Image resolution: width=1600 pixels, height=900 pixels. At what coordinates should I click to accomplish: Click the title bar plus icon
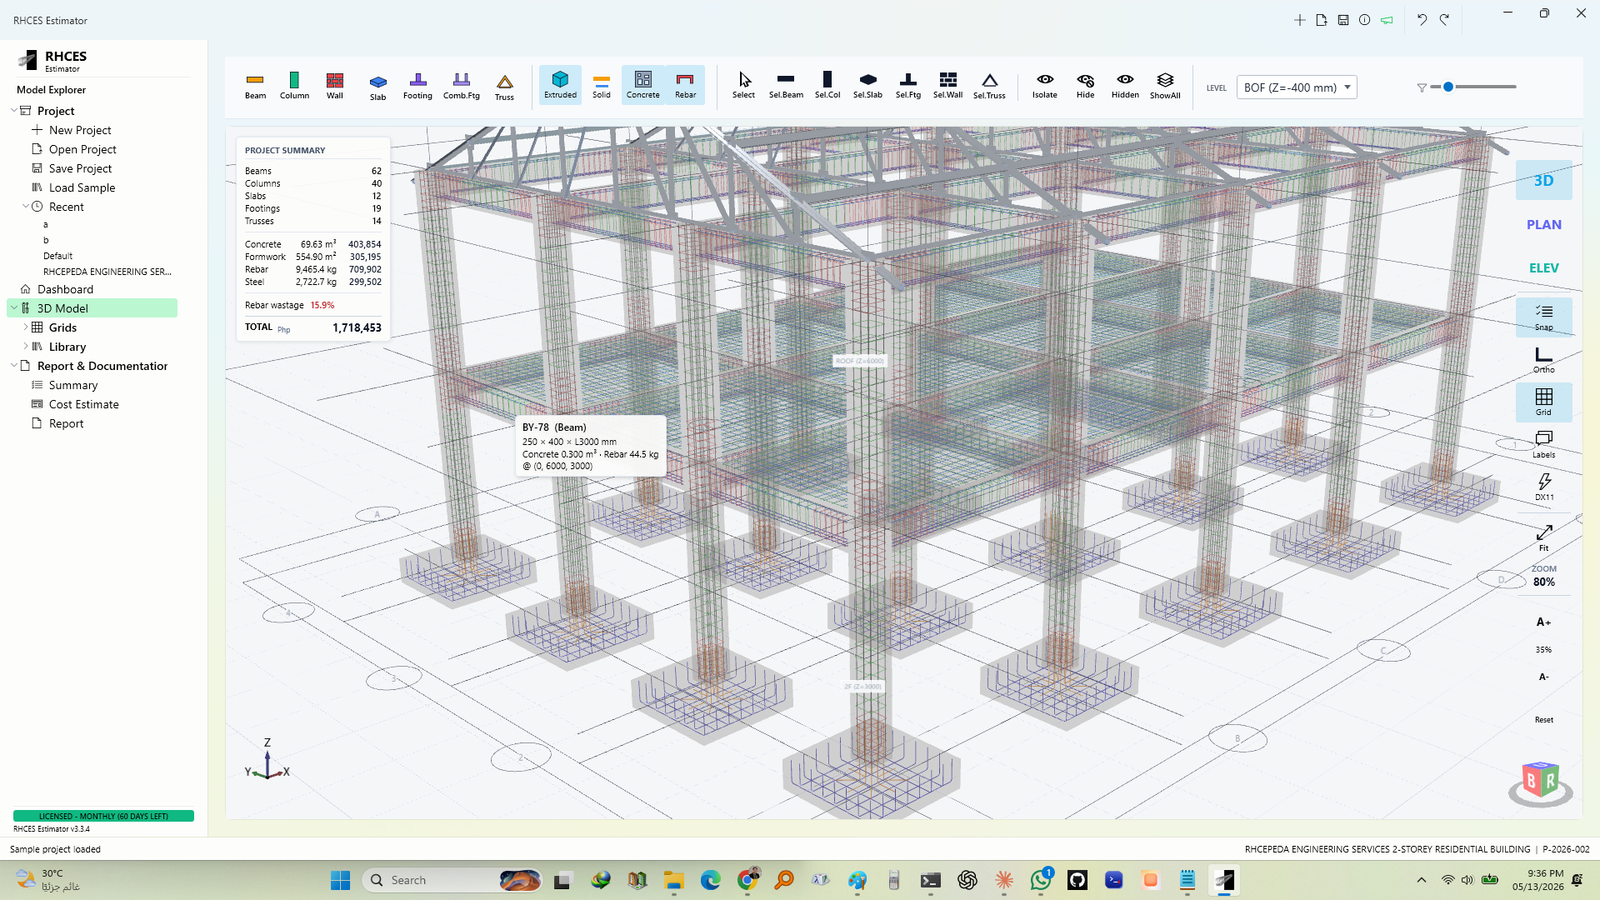click(x=1300, y=20)
